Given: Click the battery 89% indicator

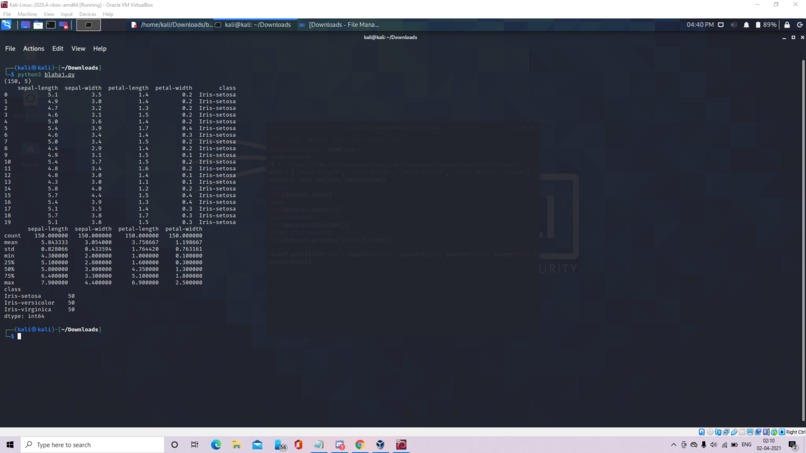Looking at the screenshot, I should (765, 25).
